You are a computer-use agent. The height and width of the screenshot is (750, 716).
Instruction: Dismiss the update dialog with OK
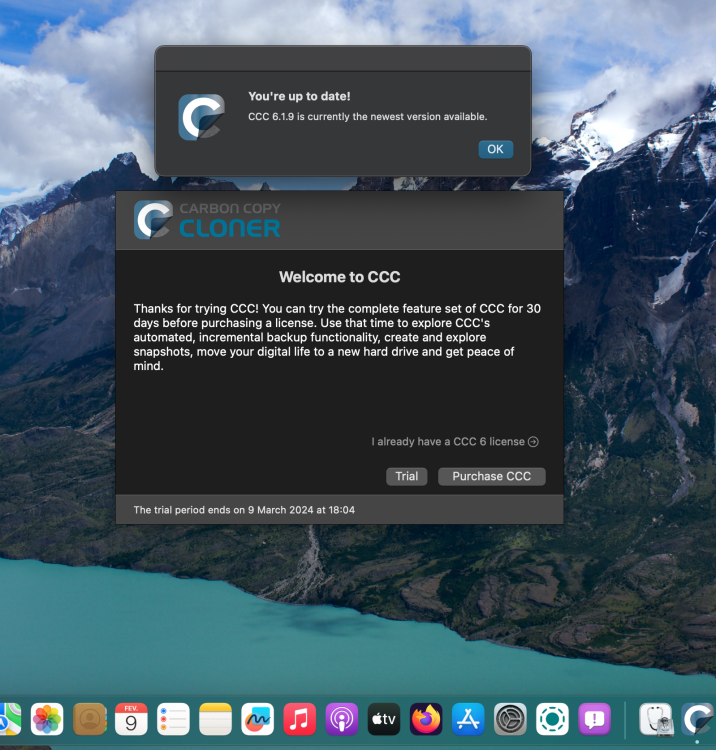496,149
